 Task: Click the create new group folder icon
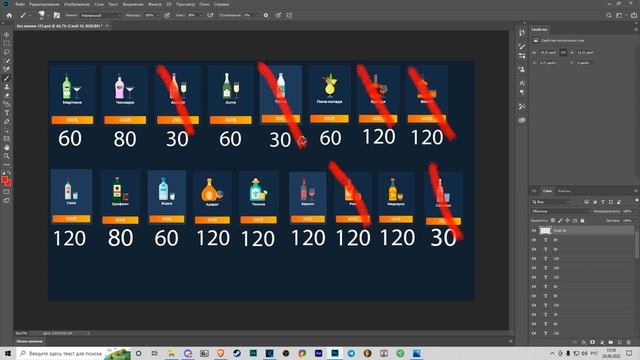coord(611,342)
